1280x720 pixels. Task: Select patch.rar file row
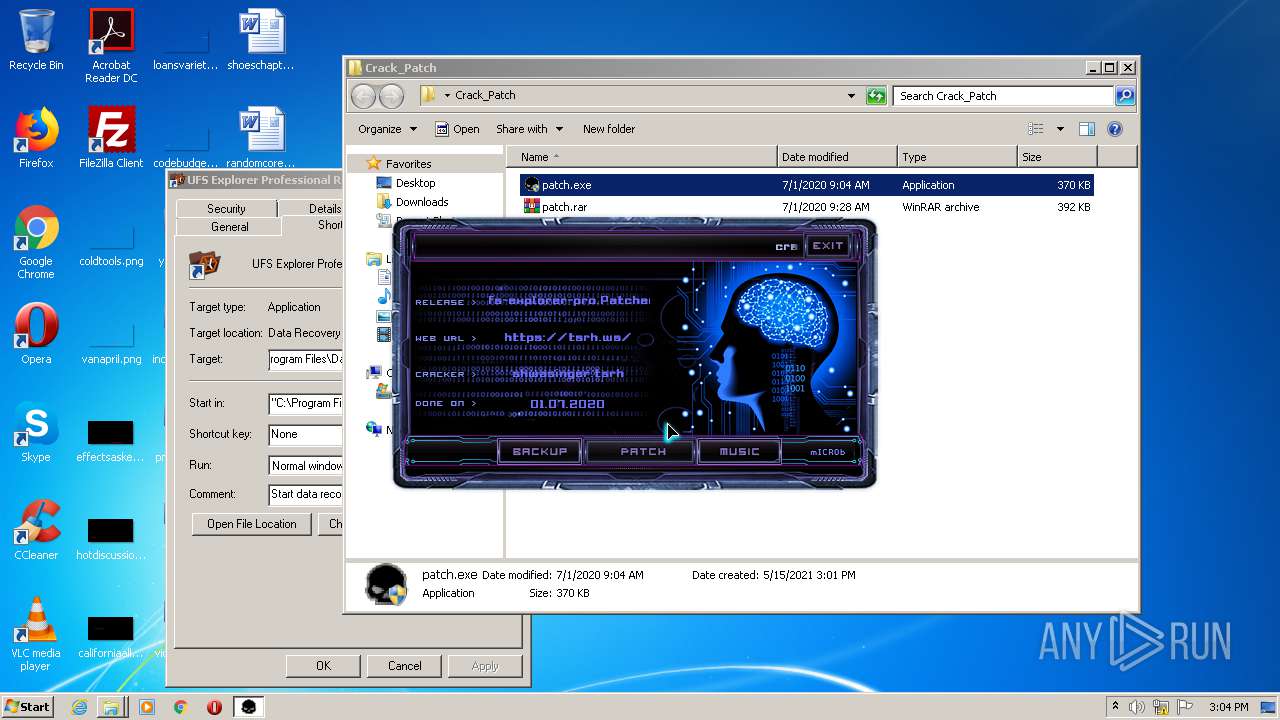click(x=806, y=207)
